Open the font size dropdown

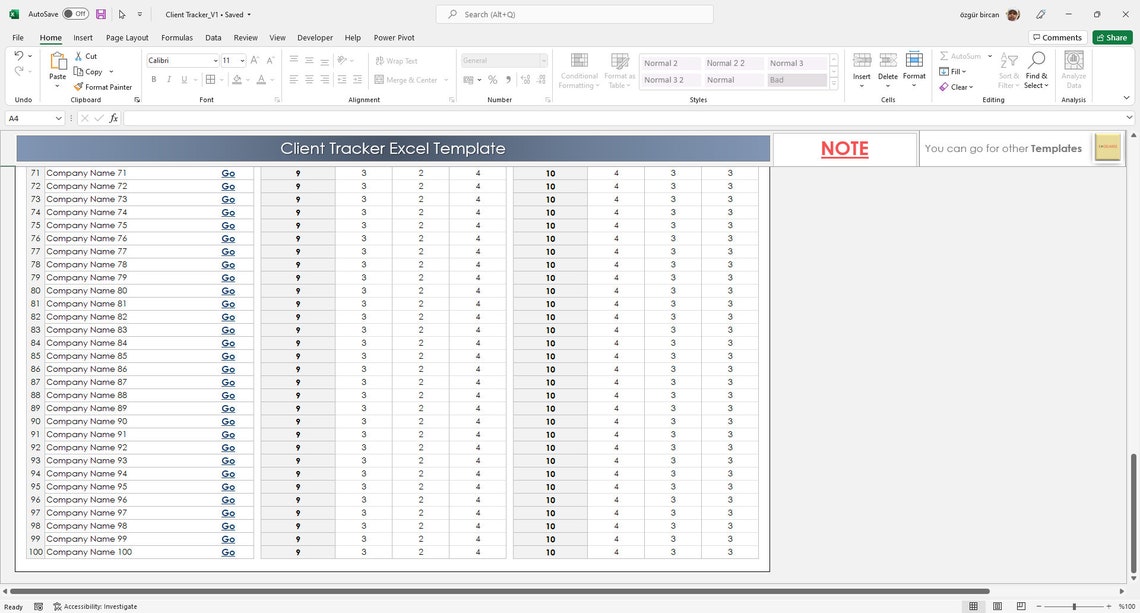pos(244,61)
